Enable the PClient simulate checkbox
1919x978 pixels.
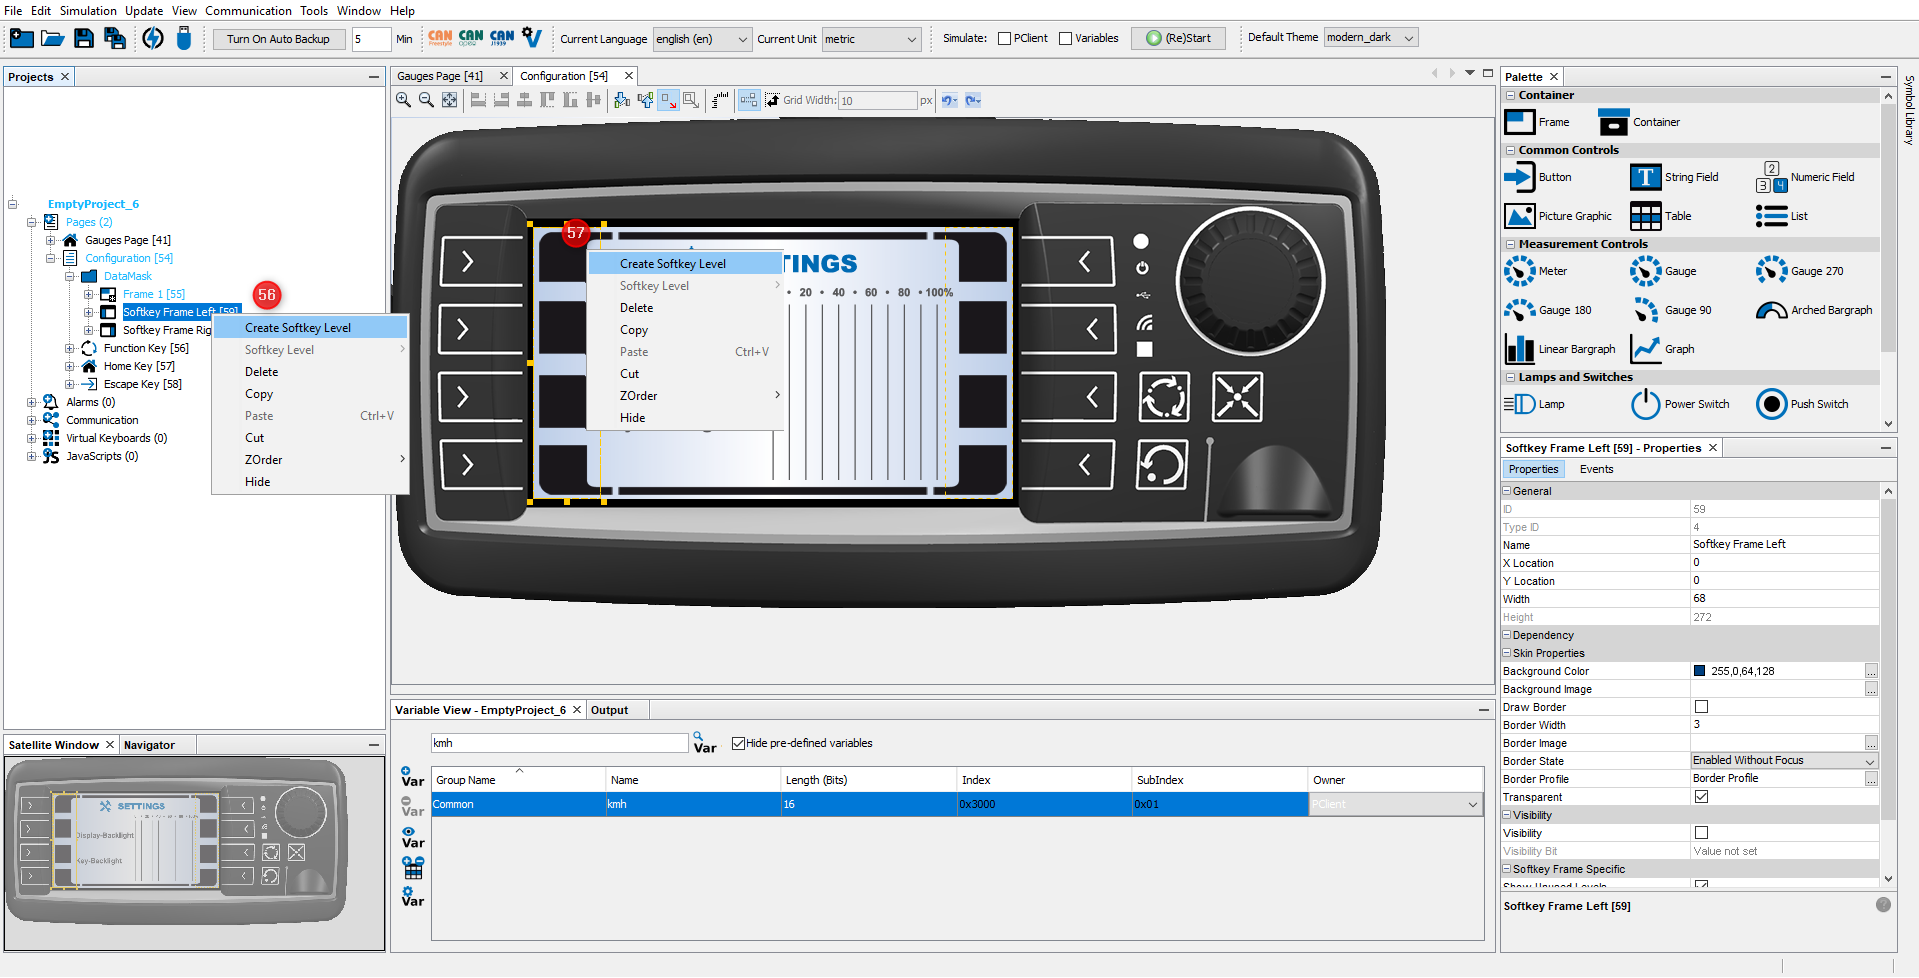coord(1004,39)
